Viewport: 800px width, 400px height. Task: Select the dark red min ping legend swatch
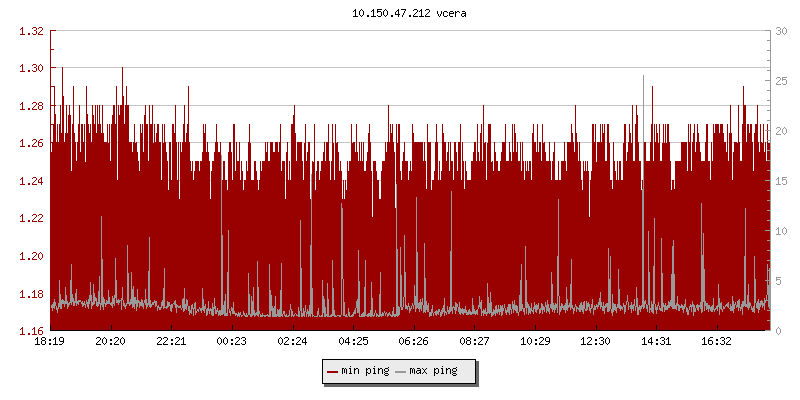[332, 372]
